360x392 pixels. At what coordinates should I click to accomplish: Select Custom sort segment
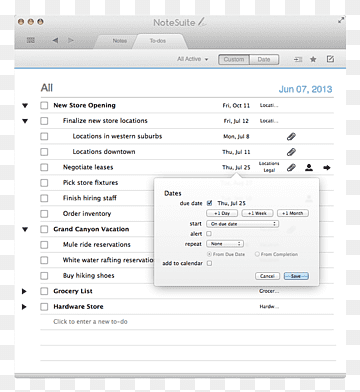click(x=234, y=59)
